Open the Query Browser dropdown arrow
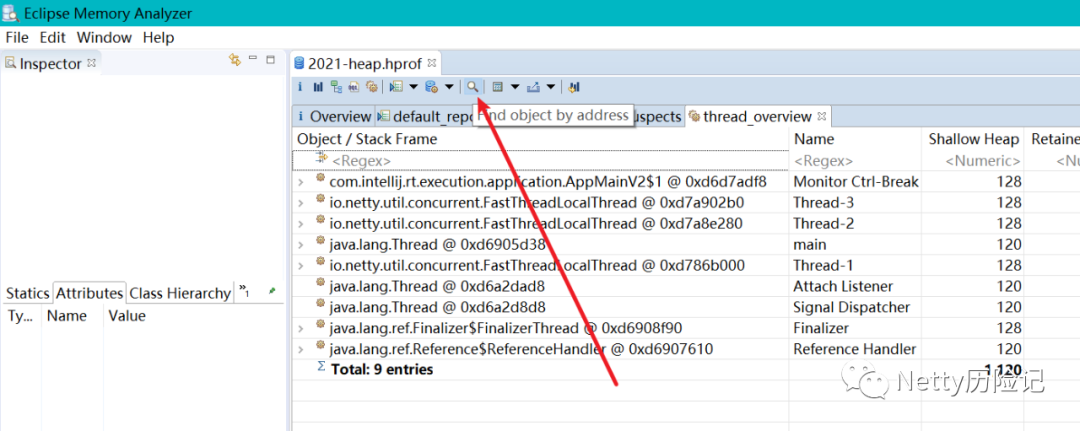 click(x=449, y=87)
